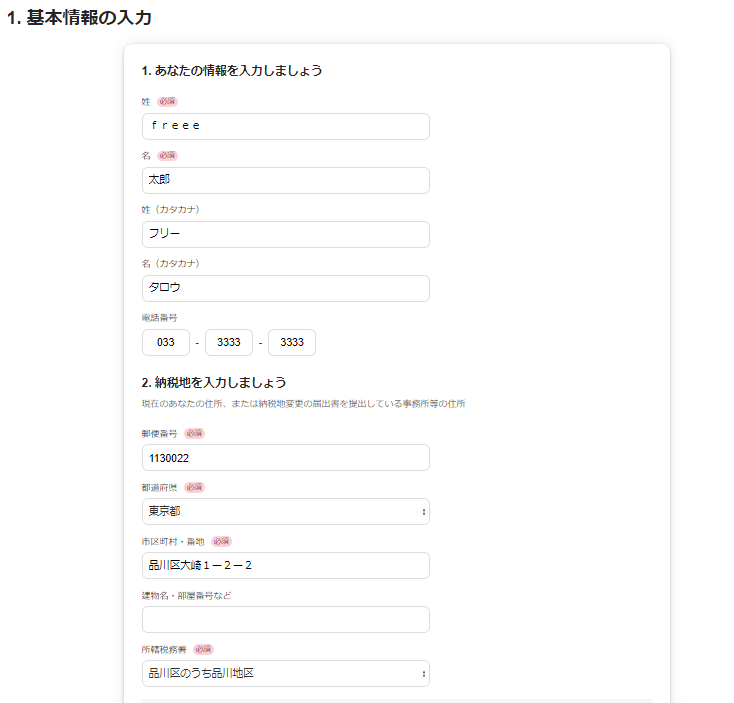Click the last phone number field
This screenshot has width=734, height=703.
pos(292,343)
